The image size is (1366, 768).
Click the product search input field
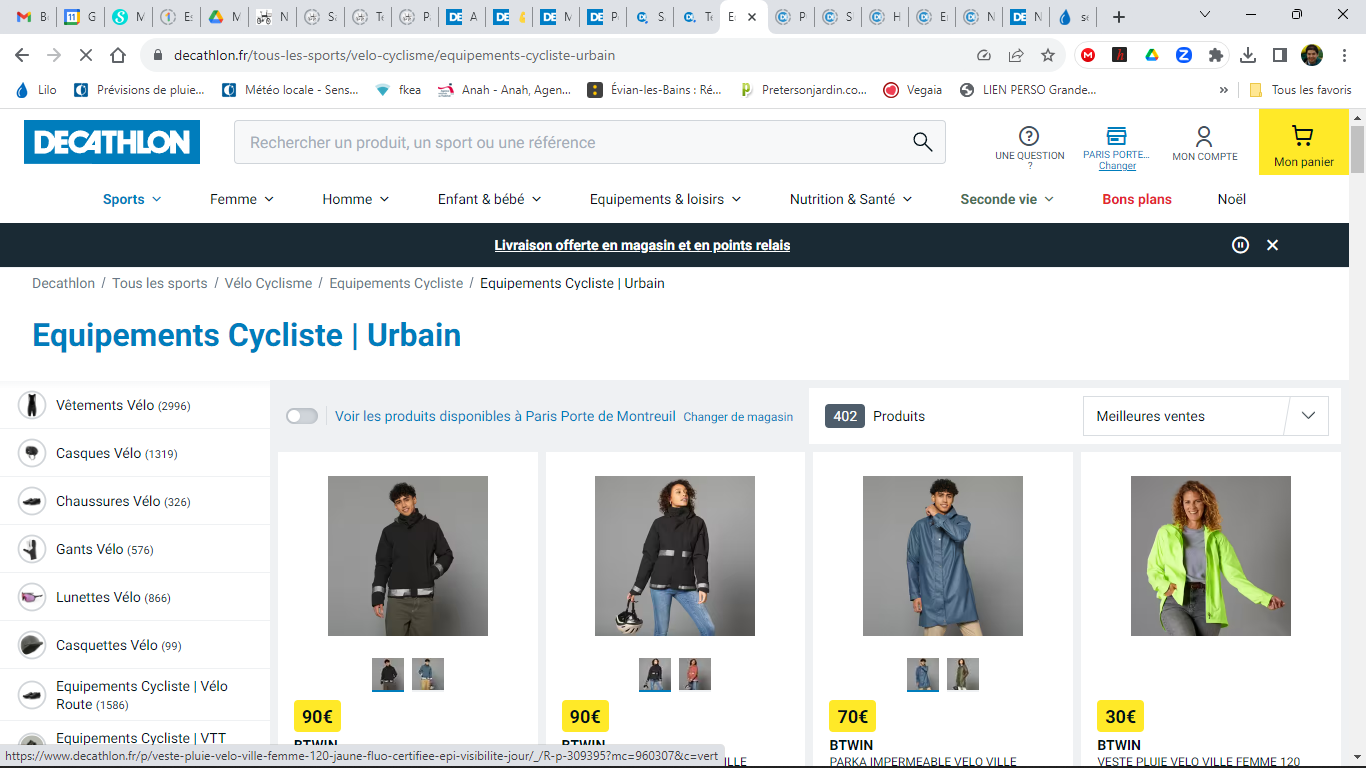point(570,142)
